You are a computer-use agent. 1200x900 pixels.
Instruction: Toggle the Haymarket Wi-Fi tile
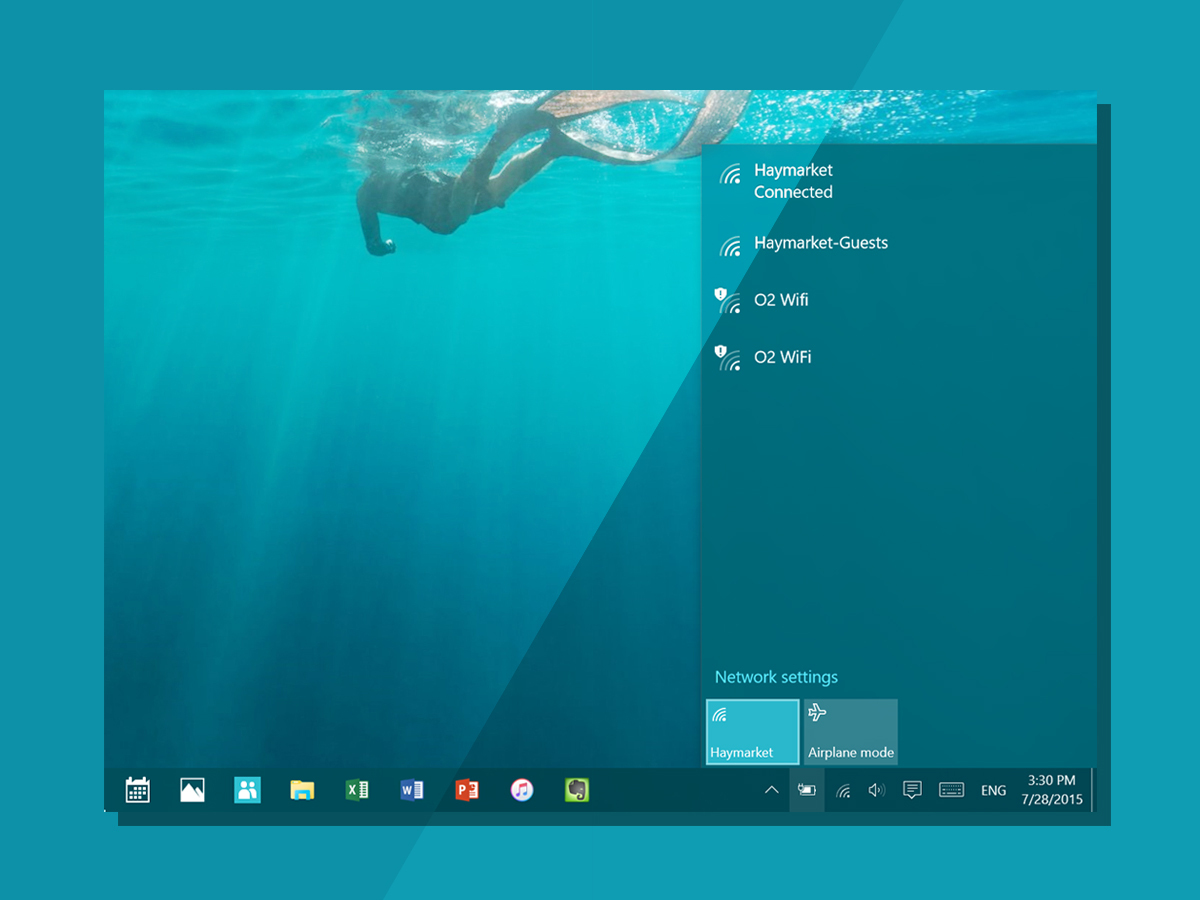(753, 732)
